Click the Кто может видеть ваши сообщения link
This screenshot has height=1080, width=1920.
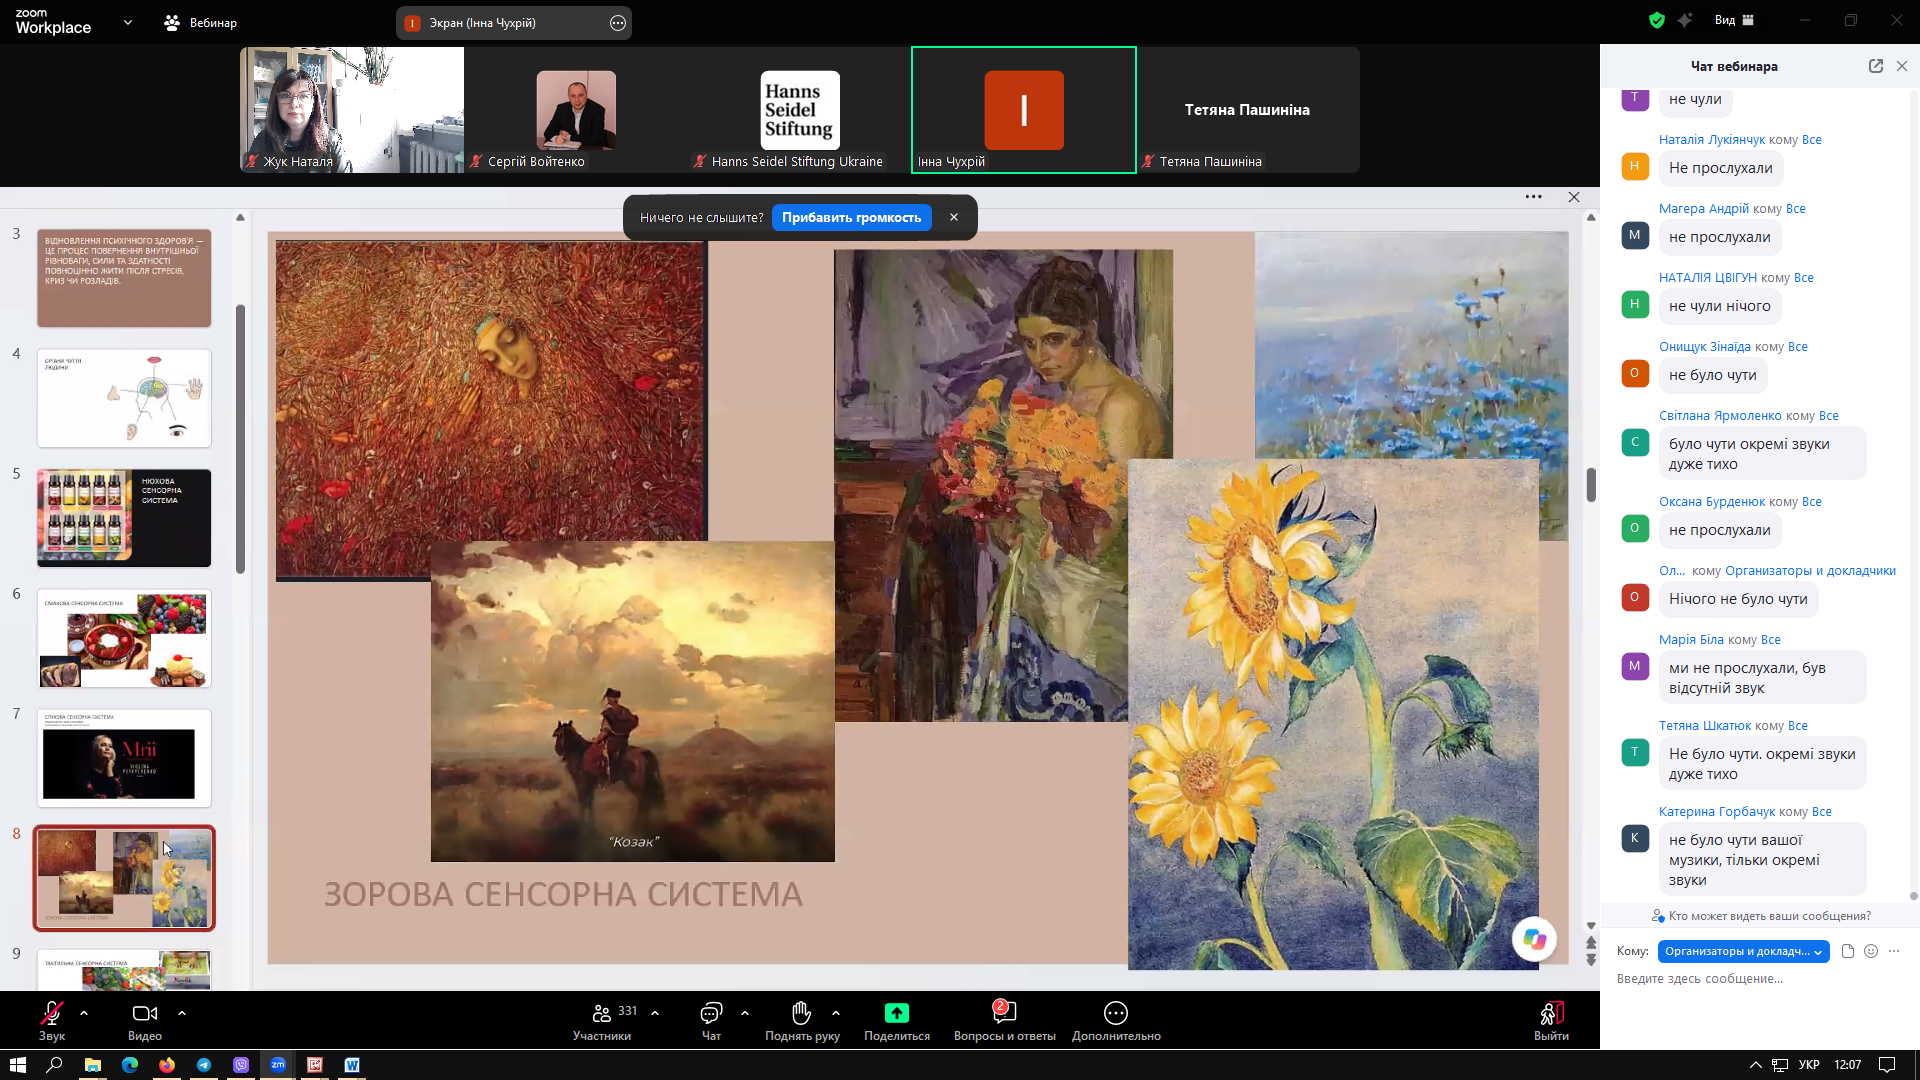(1761, 916)
